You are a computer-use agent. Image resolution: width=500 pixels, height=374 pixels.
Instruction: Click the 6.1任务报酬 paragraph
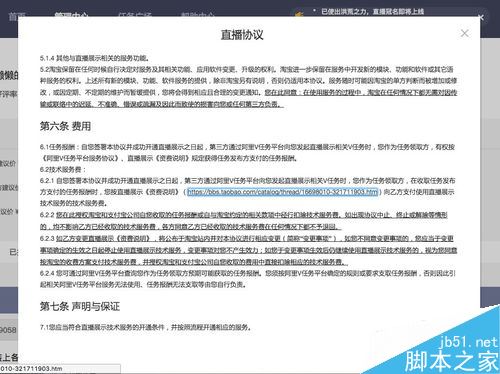pyautogui.click(x=248, y=153)
